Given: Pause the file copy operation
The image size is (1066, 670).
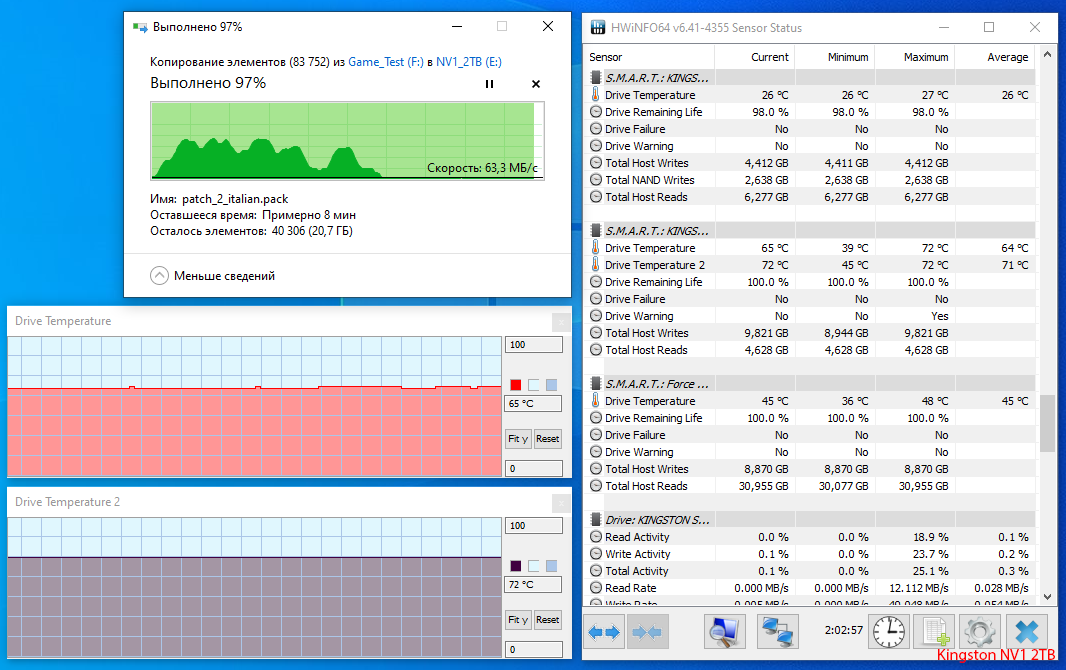Looking at the screenshot, I should coord(489,84).
